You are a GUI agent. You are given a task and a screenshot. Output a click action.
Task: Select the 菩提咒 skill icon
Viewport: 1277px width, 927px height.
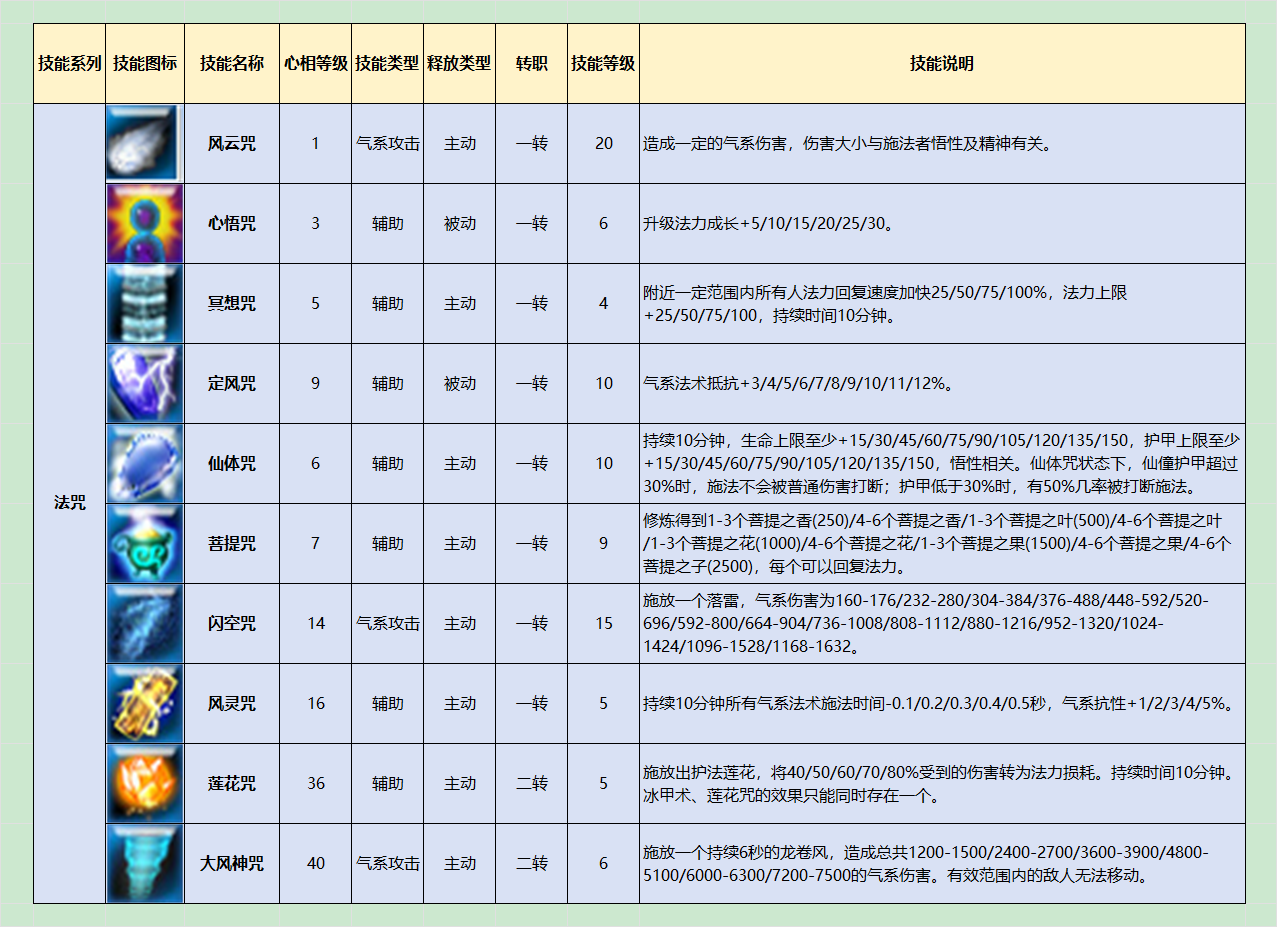point(143,543)
